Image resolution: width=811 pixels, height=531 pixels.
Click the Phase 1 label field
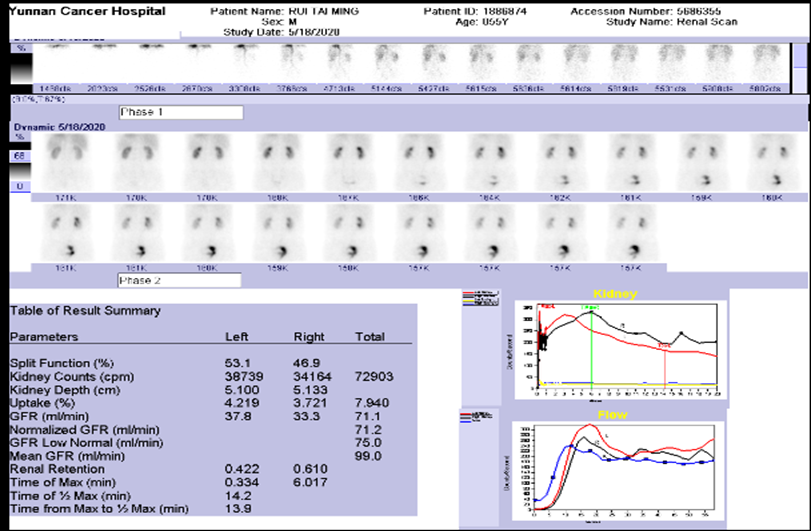point(181,112)
